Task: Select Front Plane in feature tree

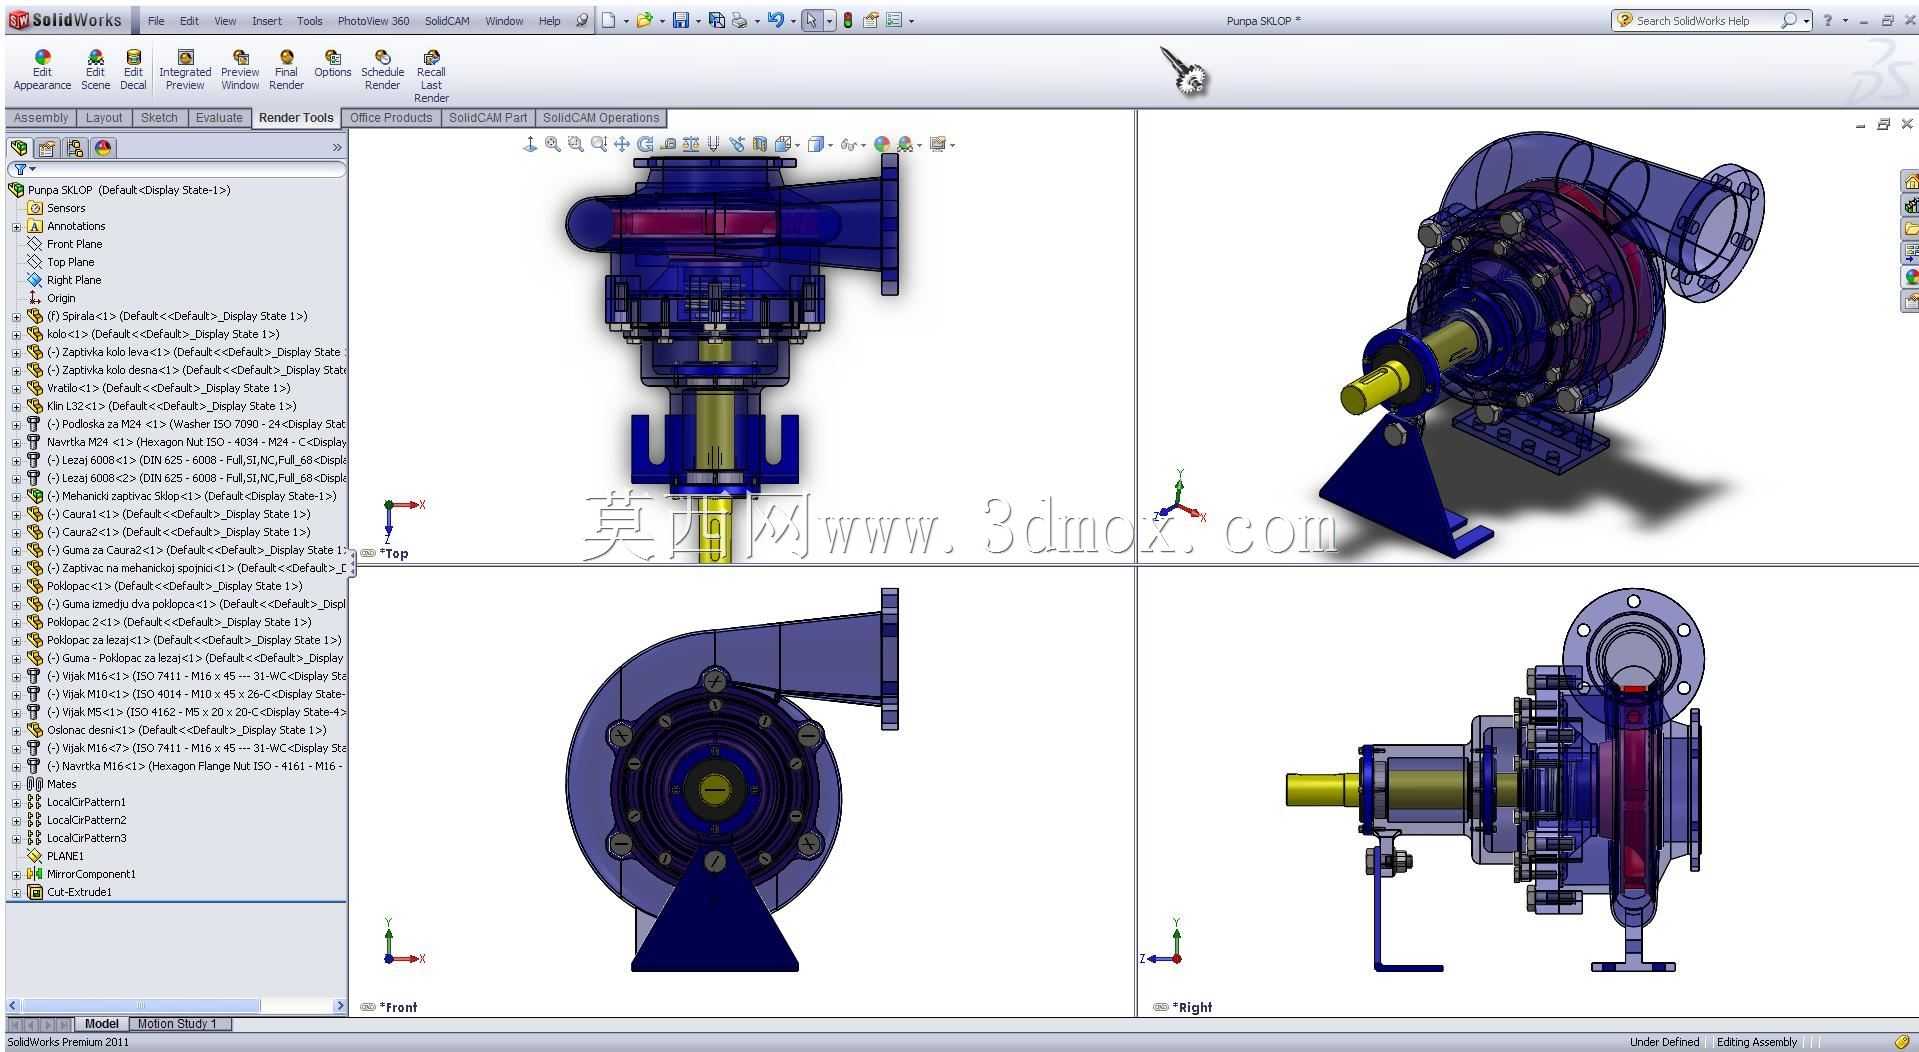Action: click(x=74, y=244)
